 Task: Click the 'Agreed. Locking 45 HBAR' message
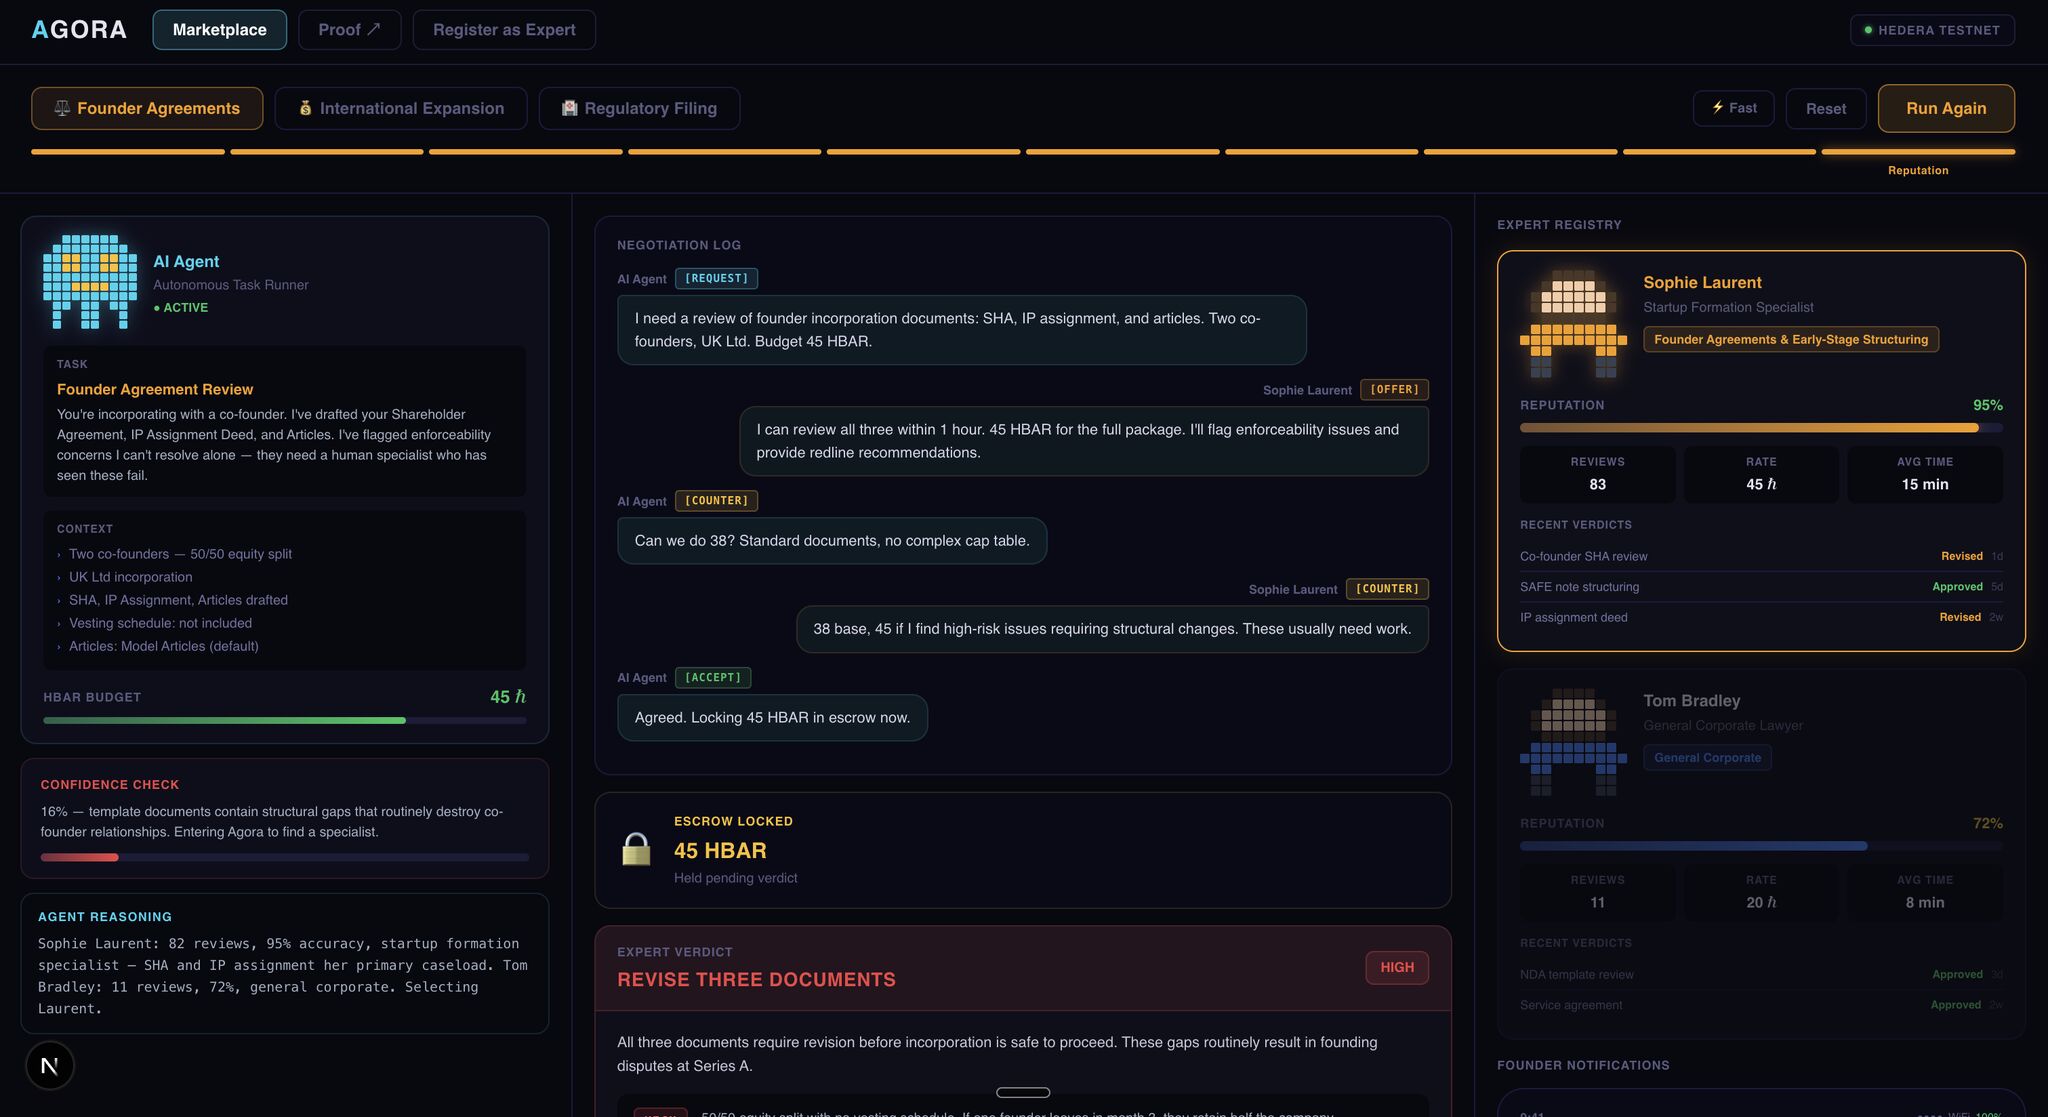(772, 718)
